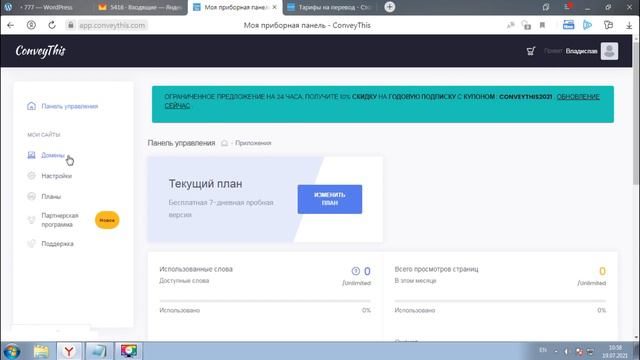
Task: Open the username Владислав in header
Action: click(581, 51)
